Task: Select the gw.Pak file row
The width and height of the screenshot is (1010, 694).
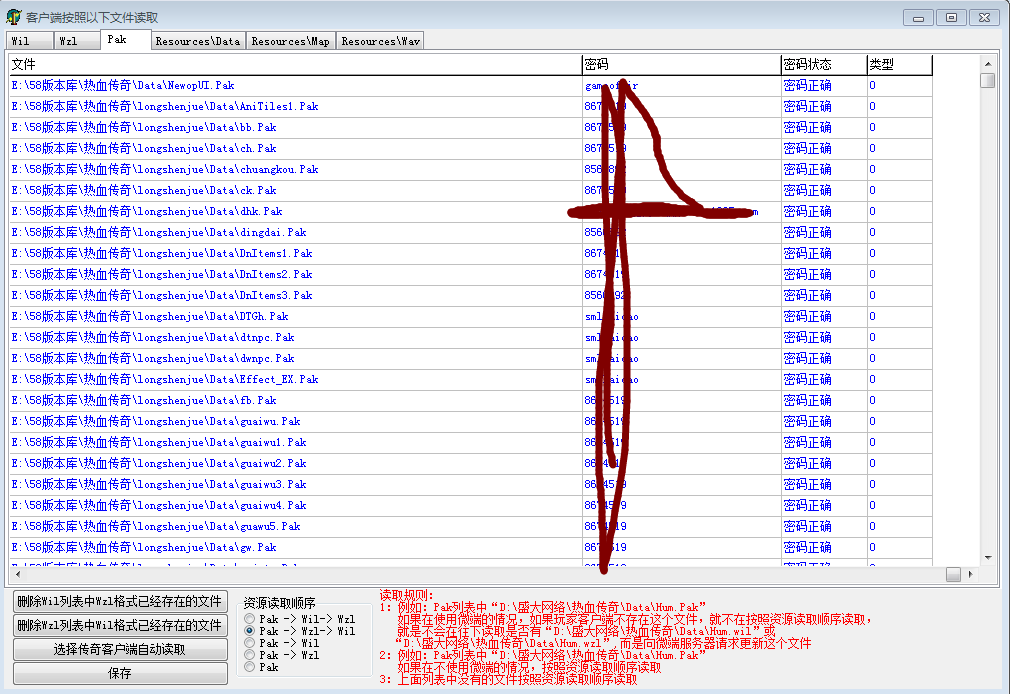Action: [471, 548]
